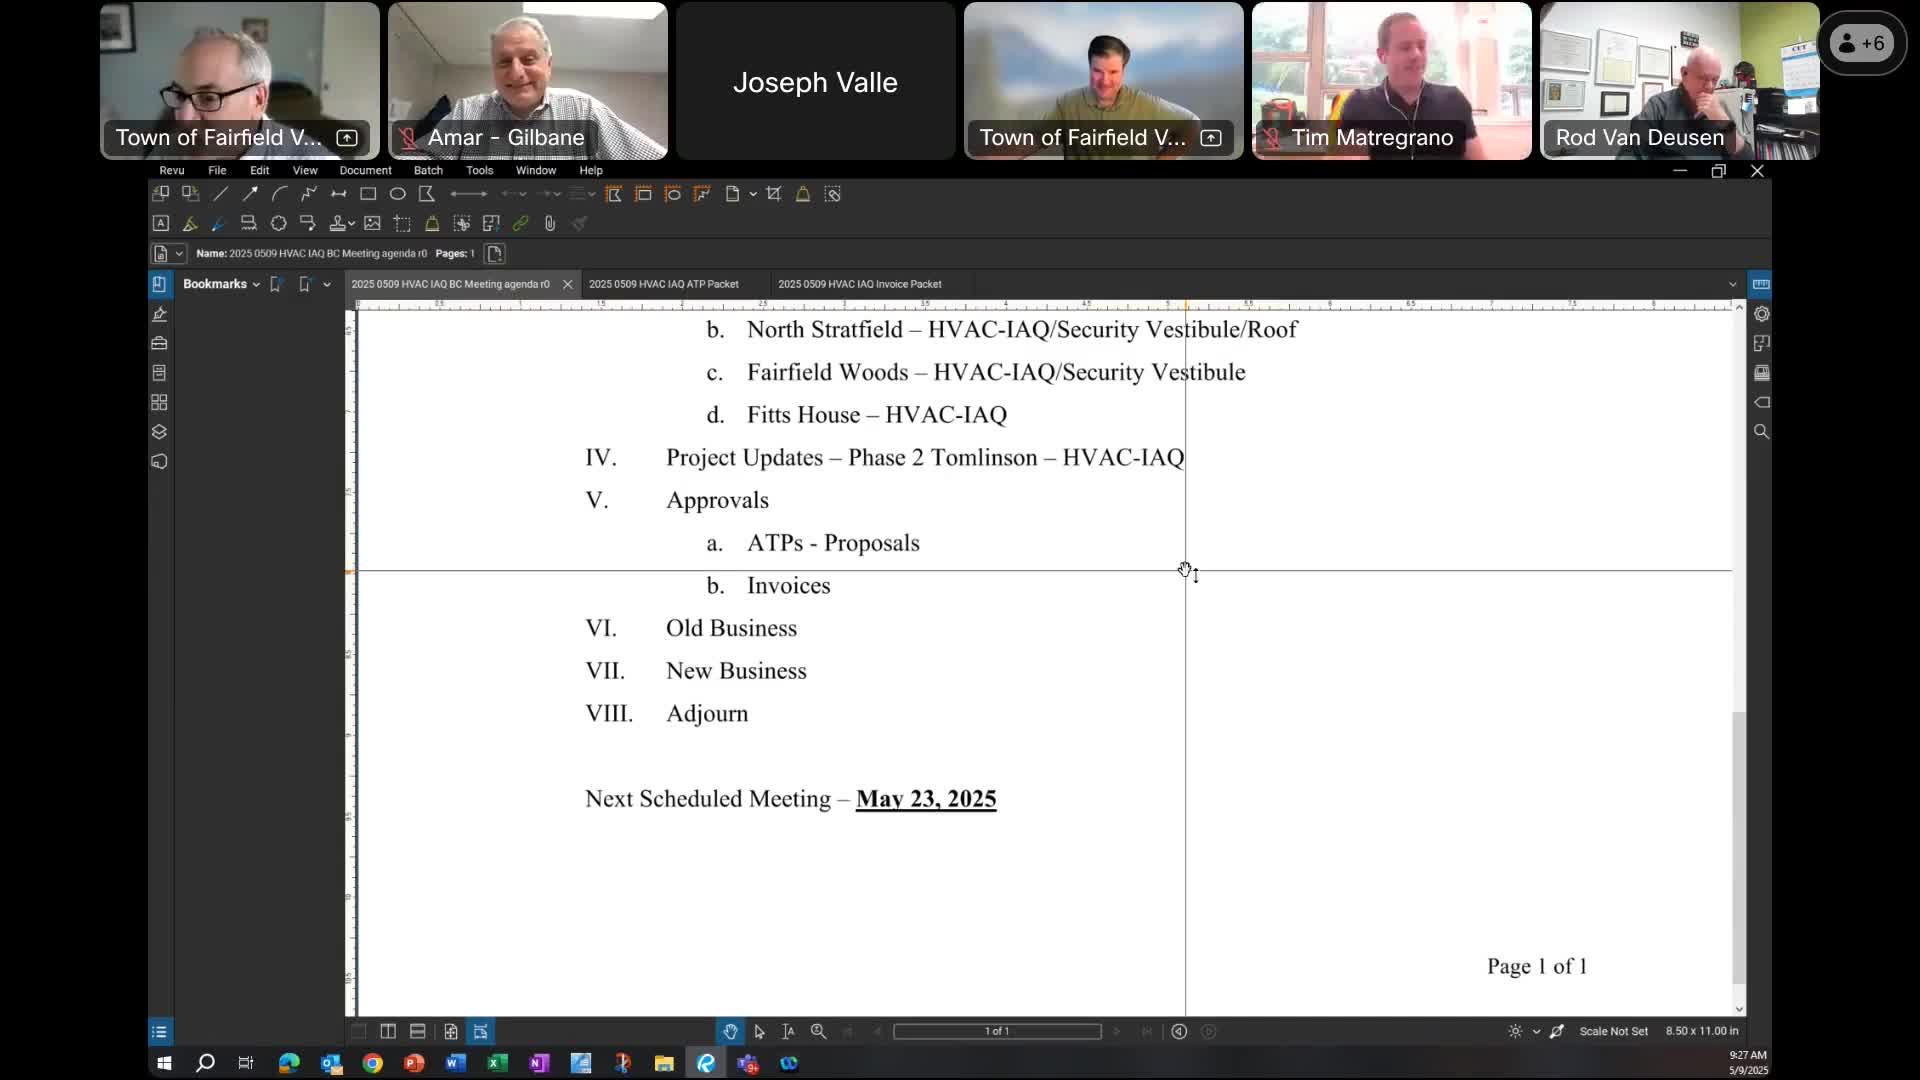Open the document tabs overflow chevron

[x=1732, y=284]
